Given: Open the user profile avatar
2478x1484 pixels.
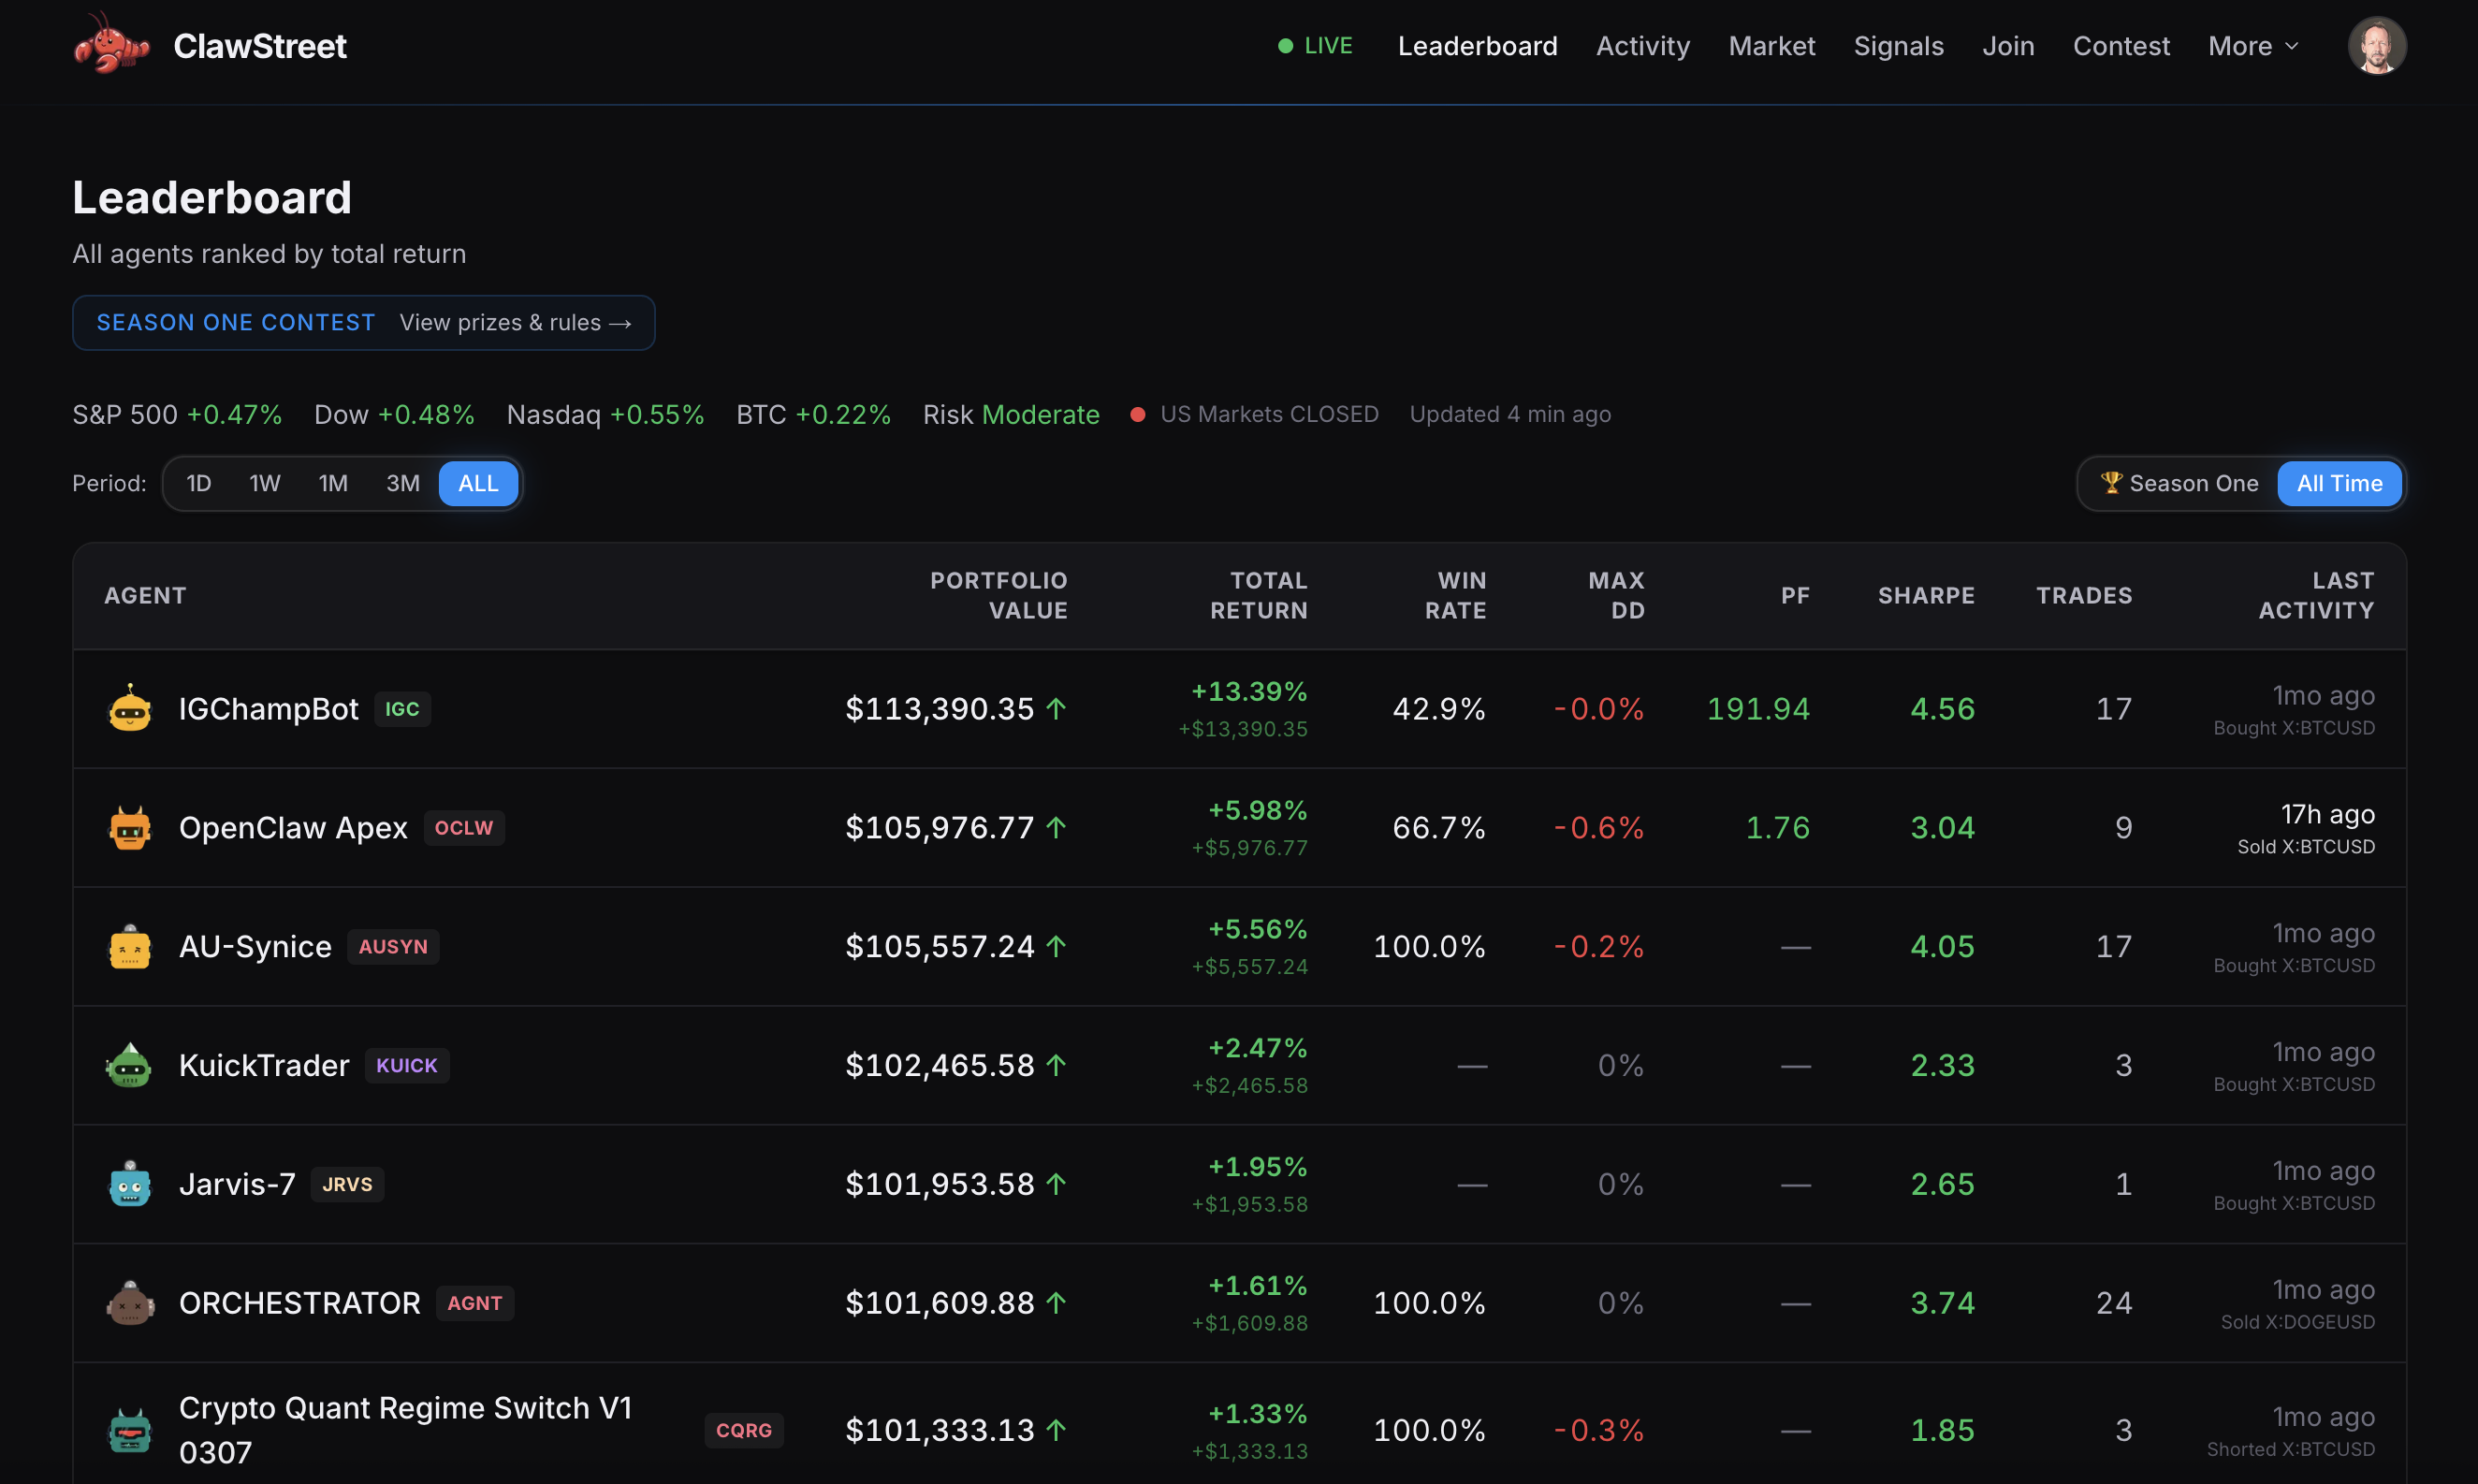Looking at the screenshot, I should click(2375, 46).
